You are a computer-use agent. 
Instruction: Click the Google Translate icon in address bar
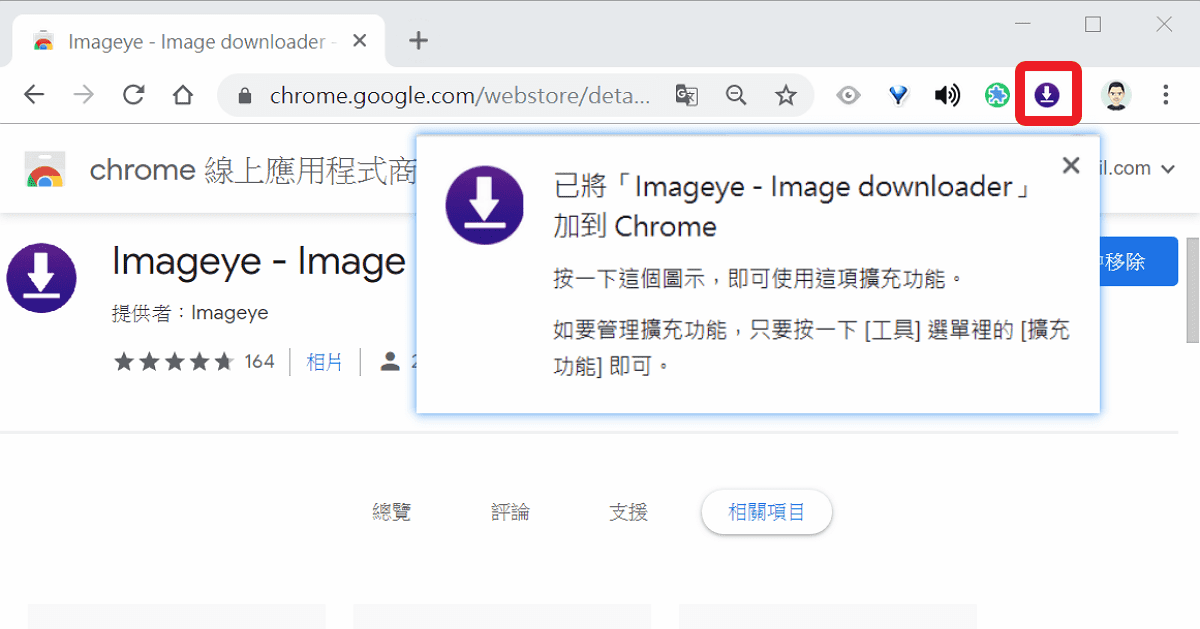click(x=686, y=95)
